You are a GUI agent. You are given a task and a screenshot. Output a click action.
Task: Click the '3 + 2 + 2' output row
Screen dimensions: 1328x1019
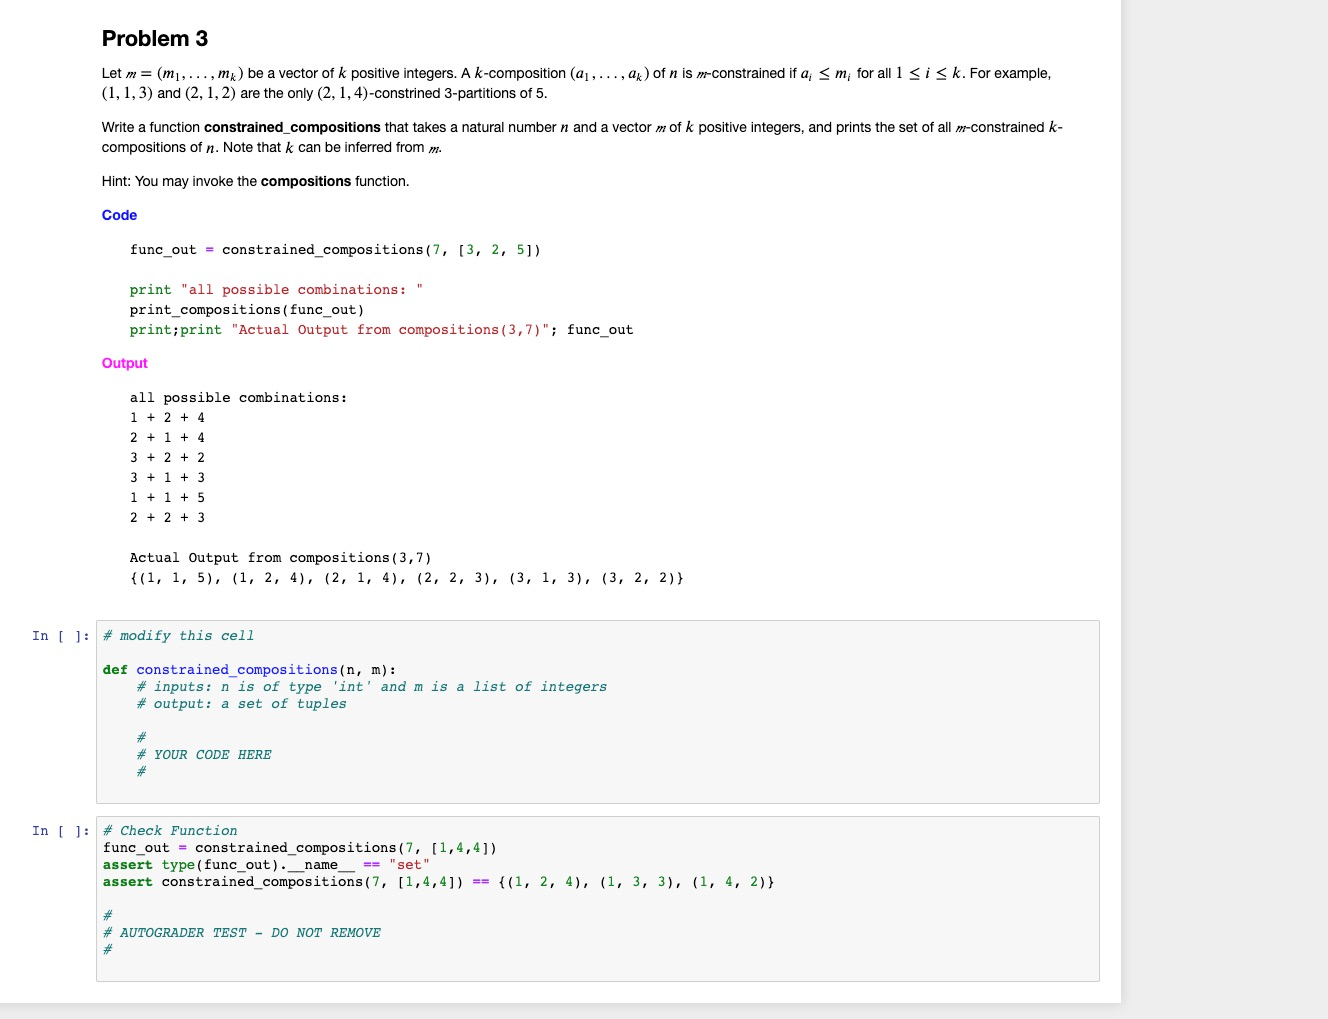167,458
